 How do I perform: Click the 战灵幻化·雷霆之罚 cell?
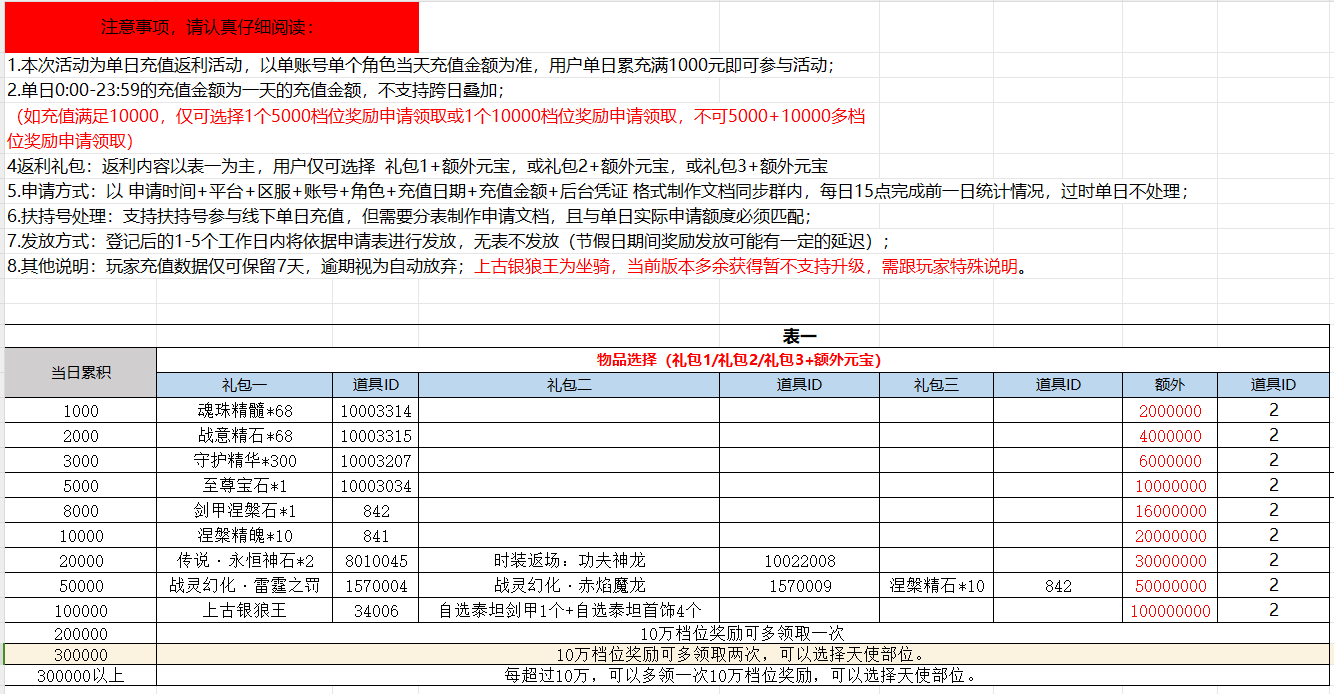[245, 585]
